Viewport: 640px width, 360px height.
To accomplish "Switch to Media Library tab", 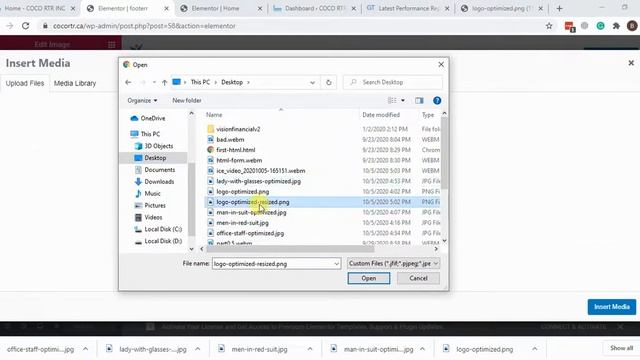I will click(x=75, y=83).
